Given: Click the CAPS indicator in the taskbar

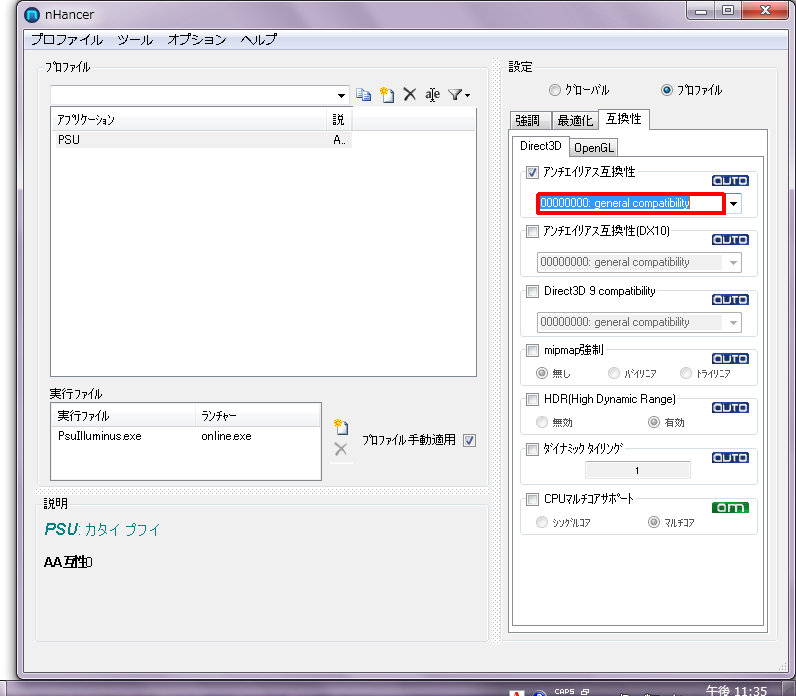Looking at the screenshot, I should (x=565, y=691).
